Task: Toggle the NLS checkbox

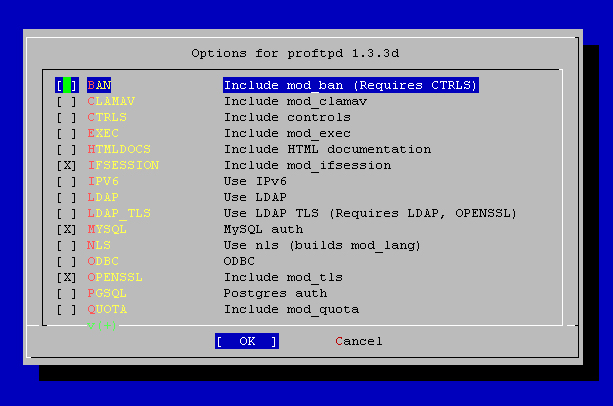Action: (x=67, y=246)
